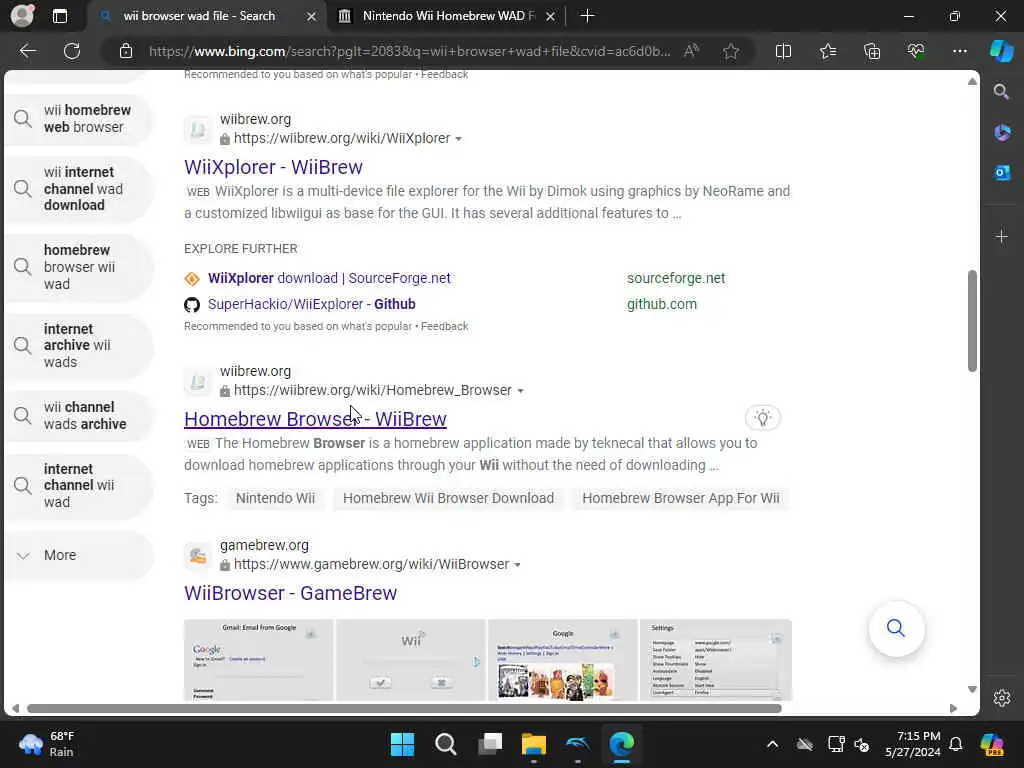Open the Gmail screenshot thumbnail

click(x=259, y=660)
